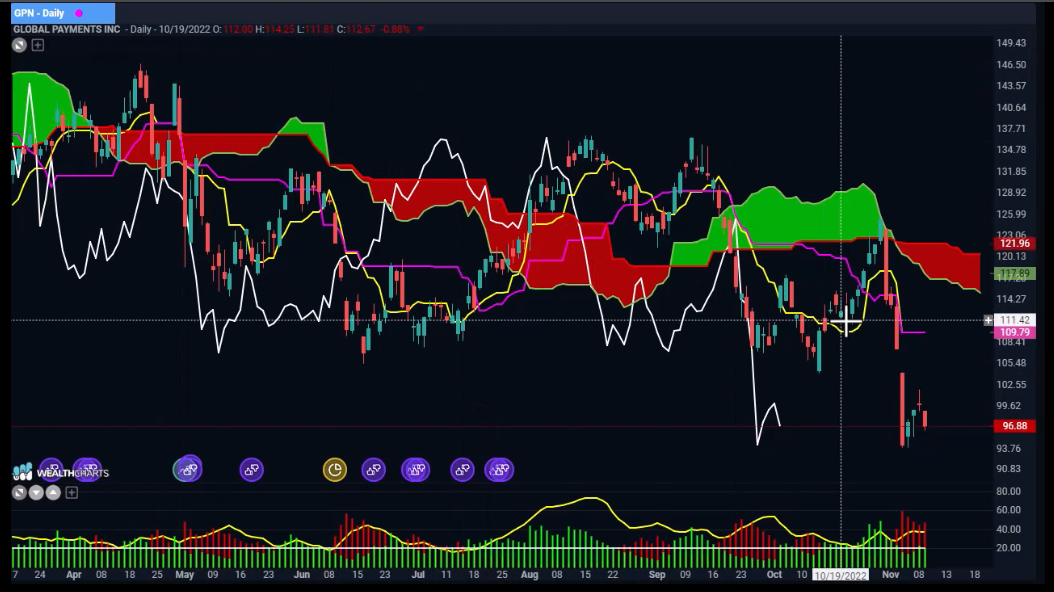Open the purple sentiment marker above May label
1054x592 pixels.
tap(188, 468)
